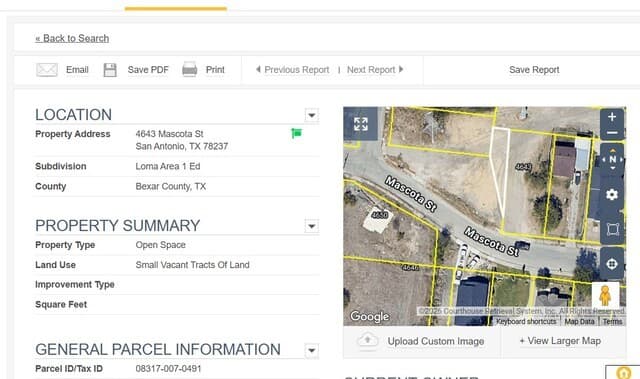Click the 4650 parcel label on map

point(380,215)
